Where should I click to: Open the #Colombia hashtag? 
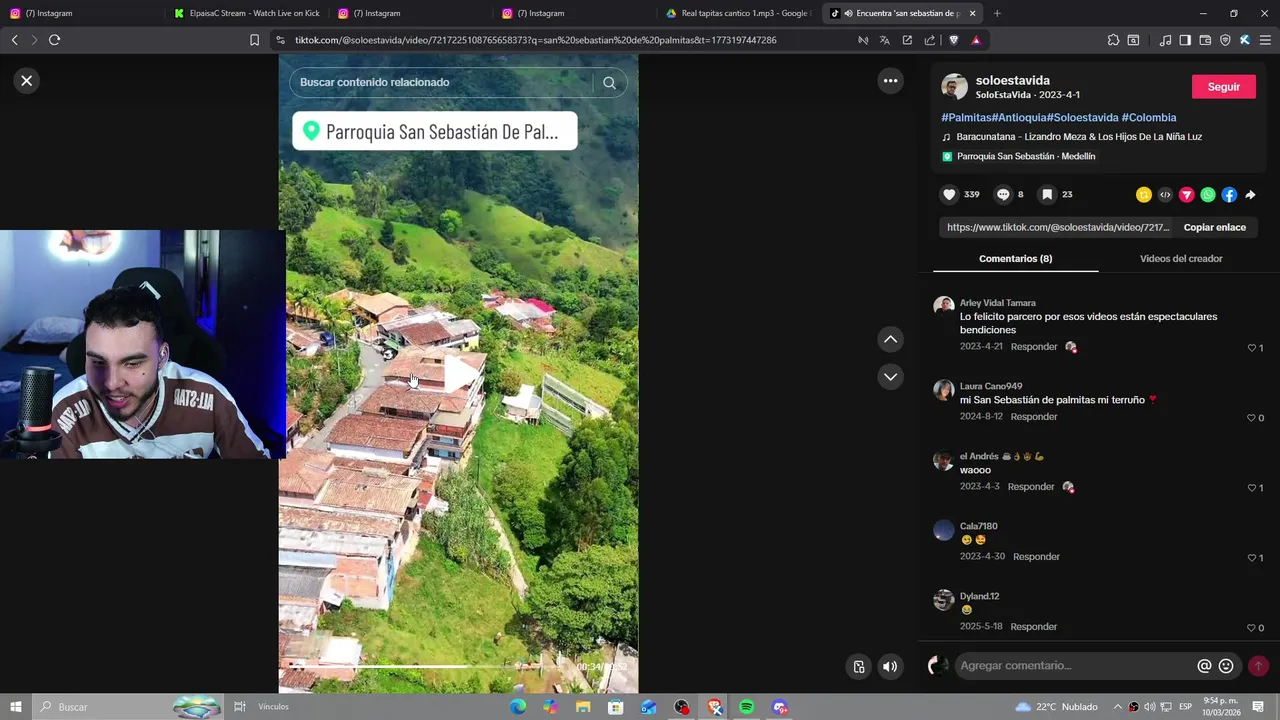(x=1149, y=118)
